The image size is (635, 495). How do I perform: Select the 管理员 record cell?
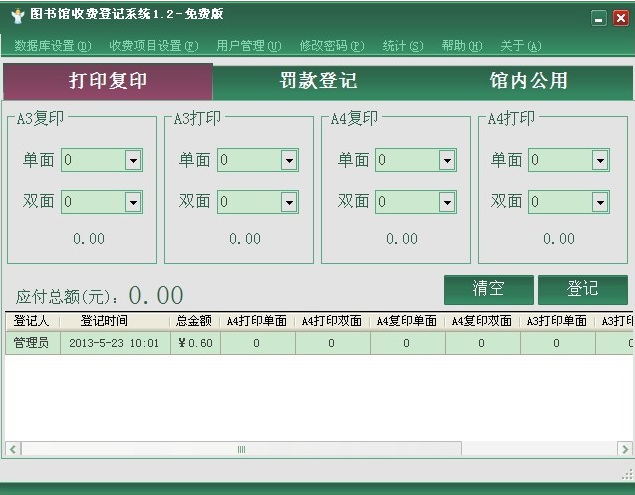click(x=32, y=343)
